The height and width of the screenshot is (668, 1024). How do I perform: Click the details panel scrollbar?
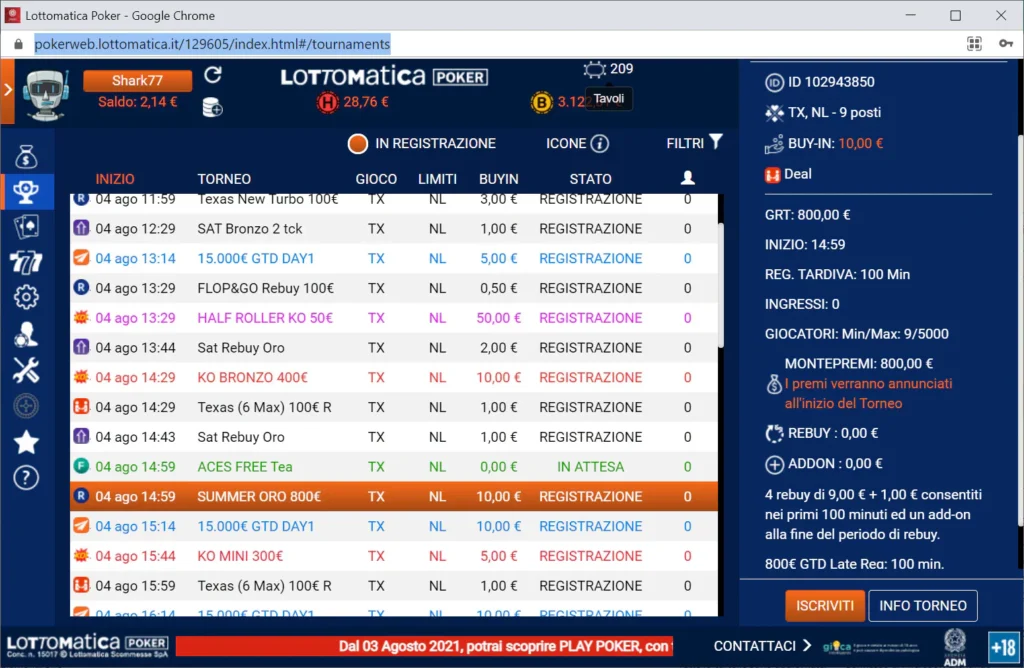(1020, 330)
